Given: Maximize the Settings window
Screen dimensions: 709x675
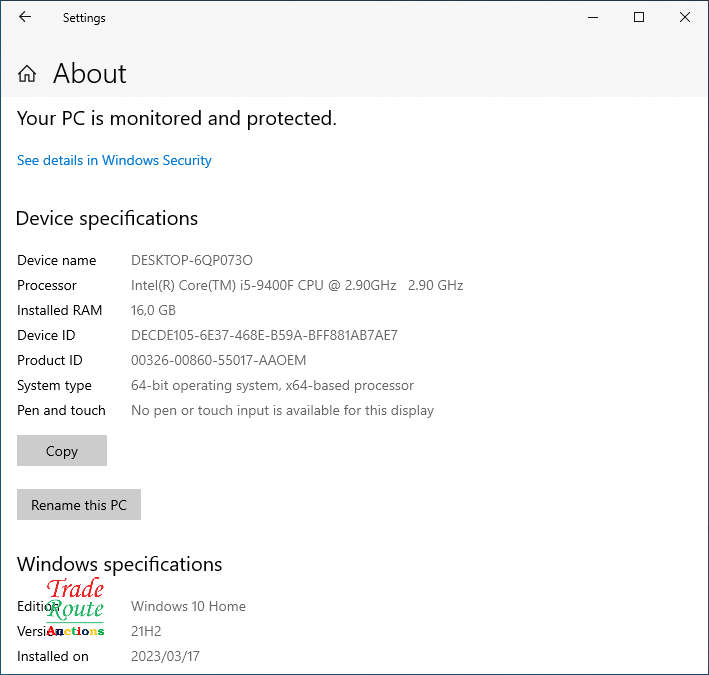Looking at the screenshot, I should (x=639, y=17).
